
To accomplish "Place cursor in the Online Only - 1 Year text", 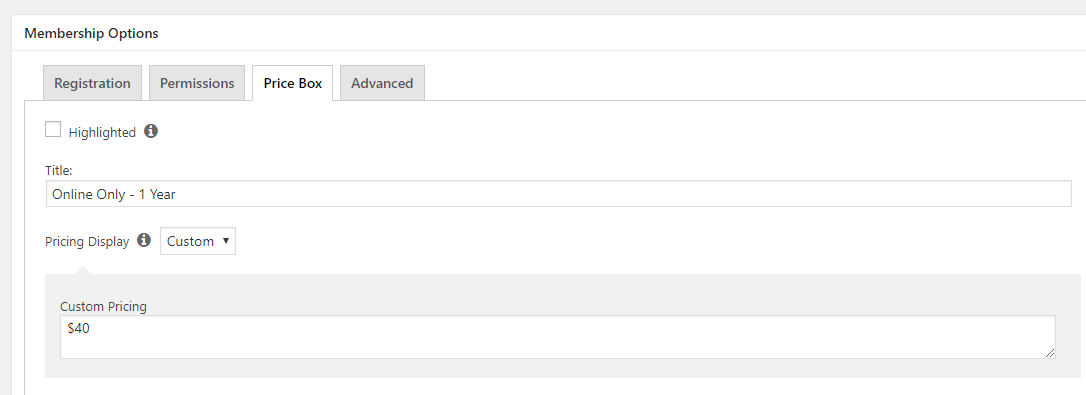I will [114, 195].
